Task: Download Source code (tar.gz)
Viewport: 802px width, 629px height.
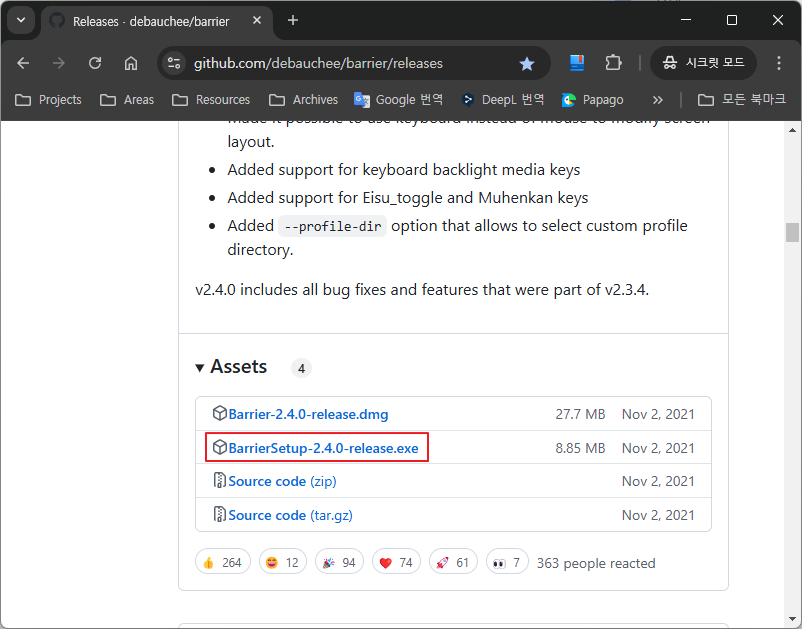Action: (x=291, y=515)
